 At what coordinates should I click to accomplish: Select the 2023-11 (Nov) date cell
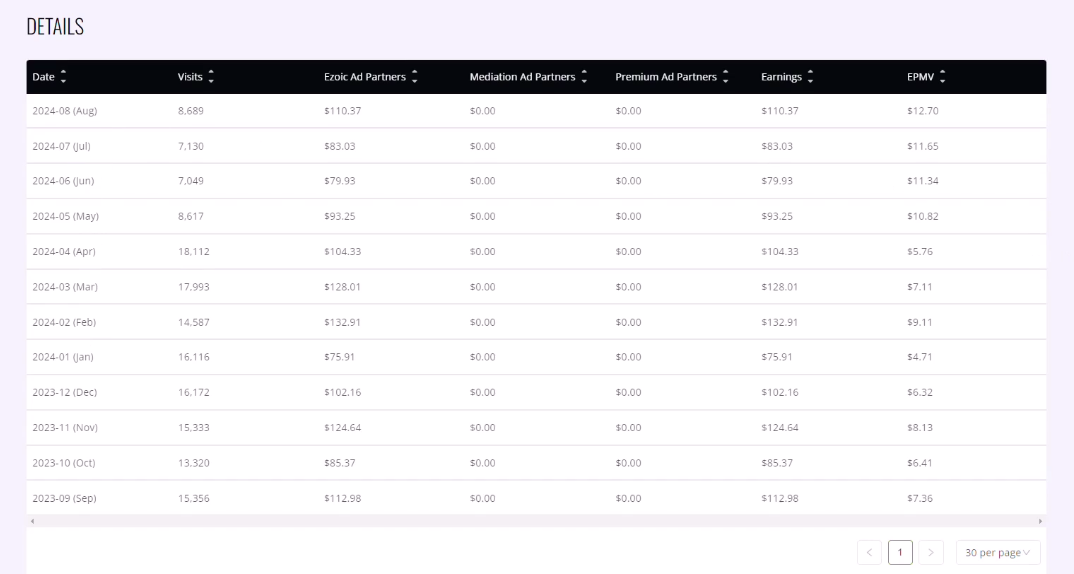[65, 427]
